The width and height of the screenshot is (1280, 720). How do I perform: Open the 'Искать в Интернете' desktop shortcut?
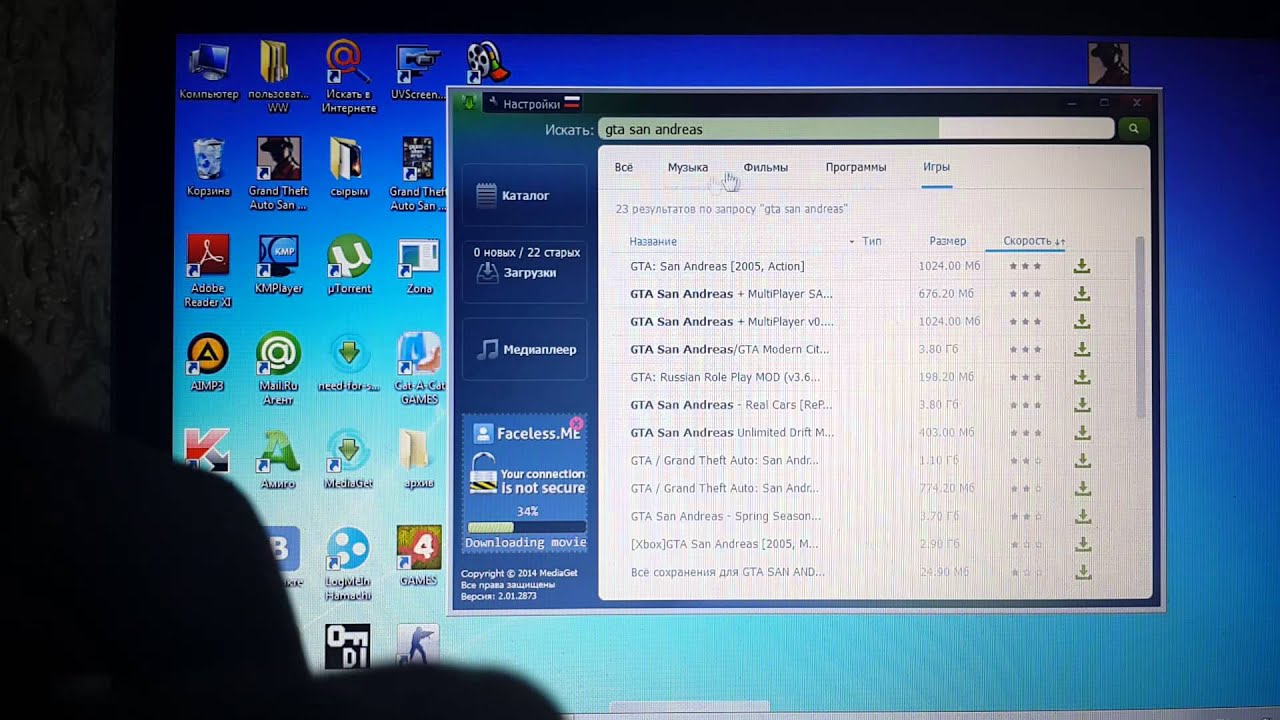[349, 76]
